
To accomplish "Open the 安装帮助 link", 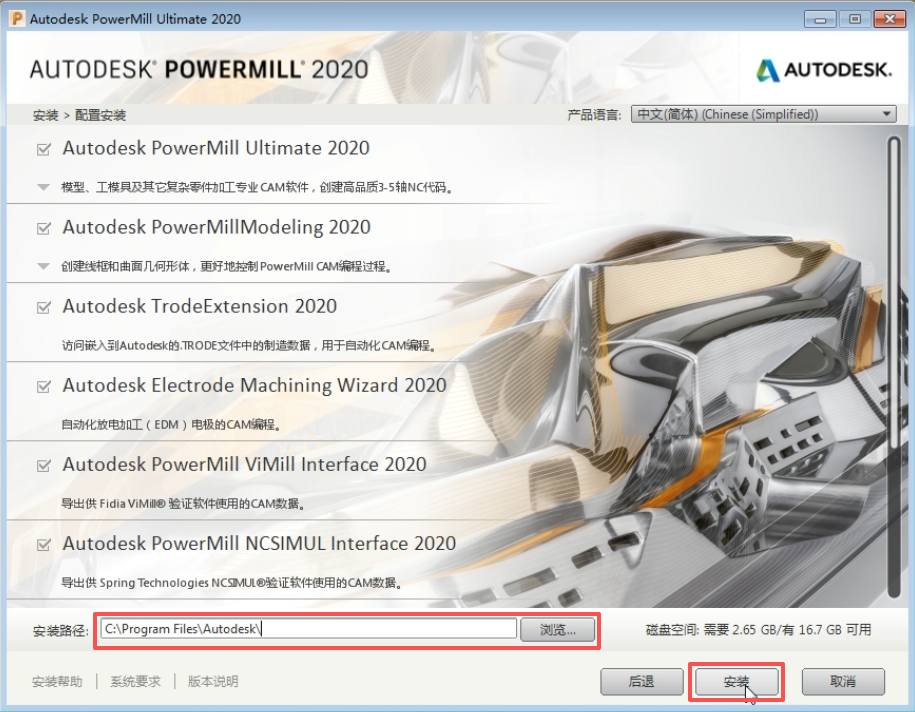I will [x=57, y=682].
